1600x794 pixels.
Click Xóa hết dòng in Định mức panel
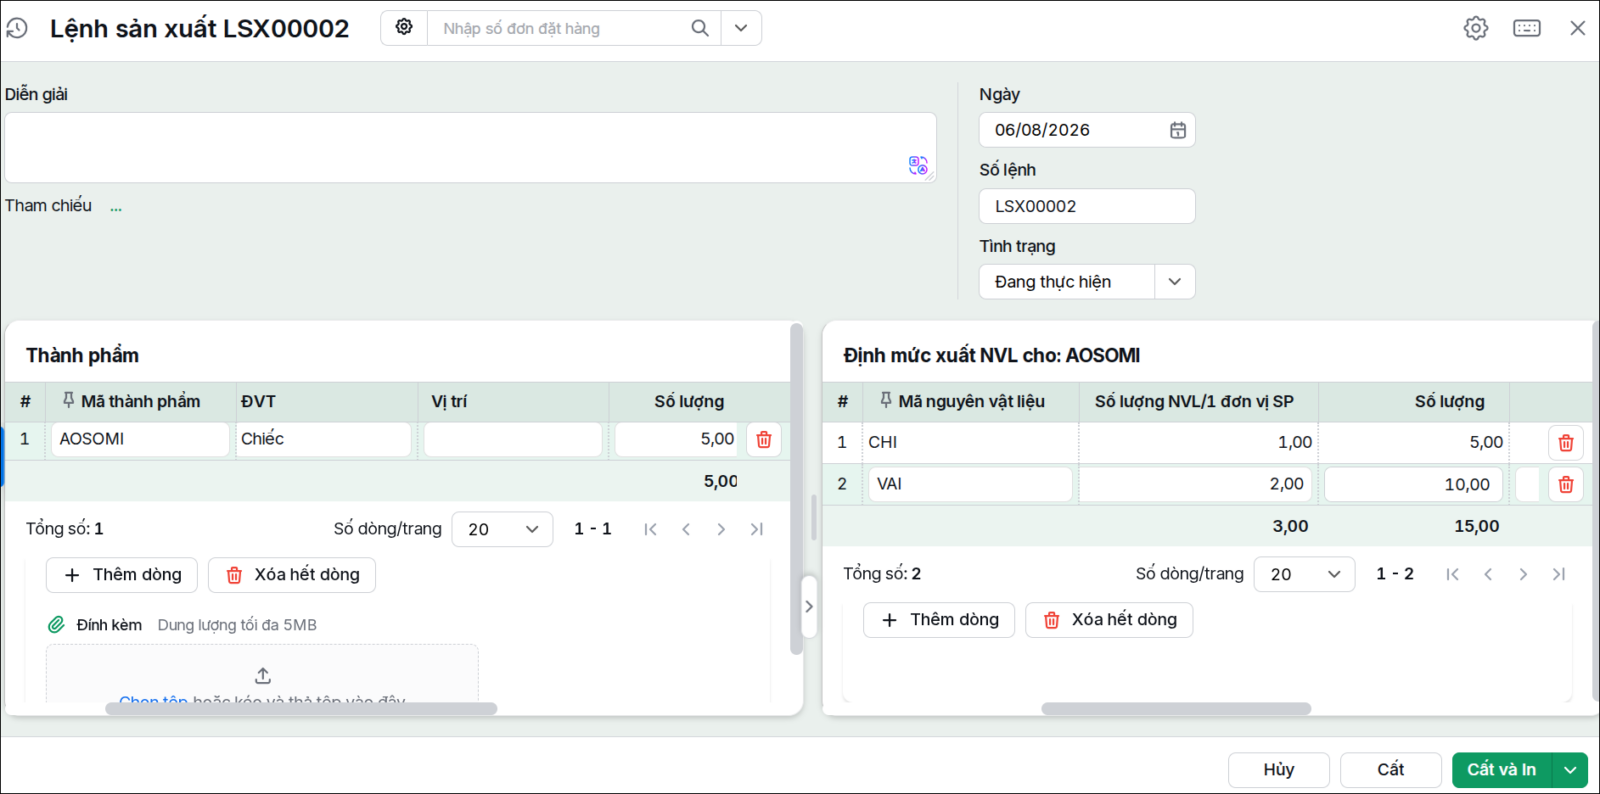coord(1109,620)
